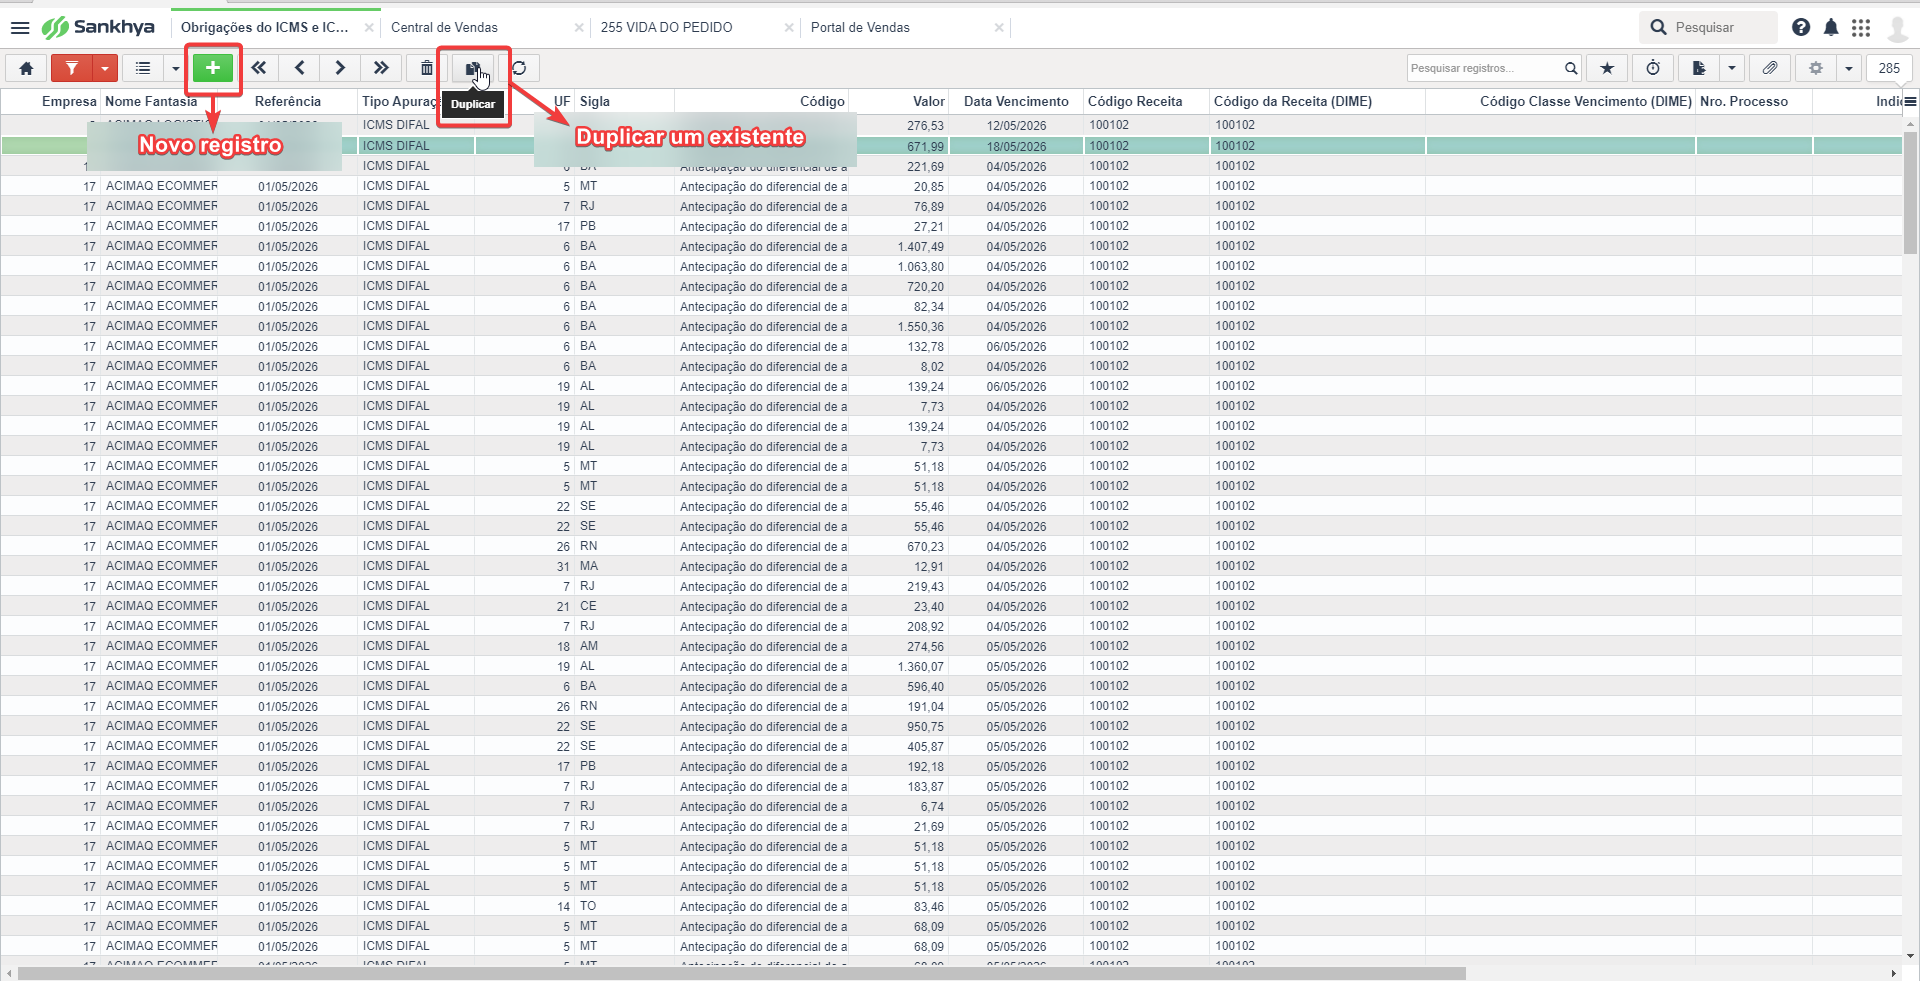This screenshot has height=981, width=1920.
Task: Sort by Empresa column header
Action: [x=69, y=101]
